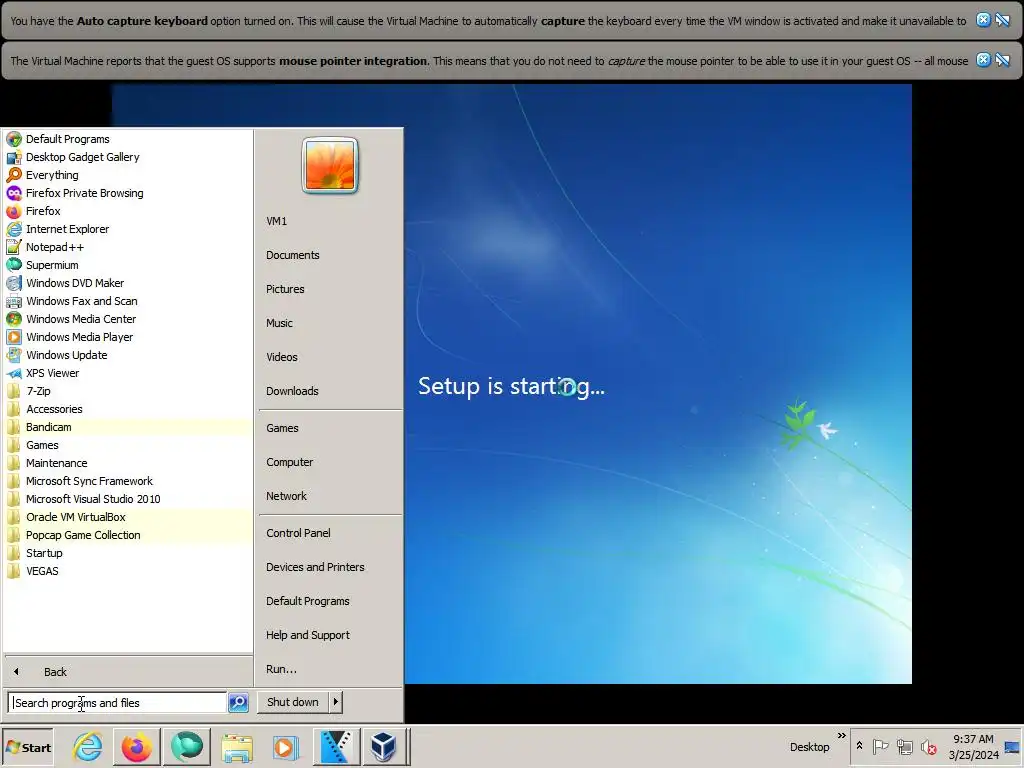The width and height of the screenshot is (1024, 768).
Task: Expand the Bandicam folder
Action: tap(127, 427)
